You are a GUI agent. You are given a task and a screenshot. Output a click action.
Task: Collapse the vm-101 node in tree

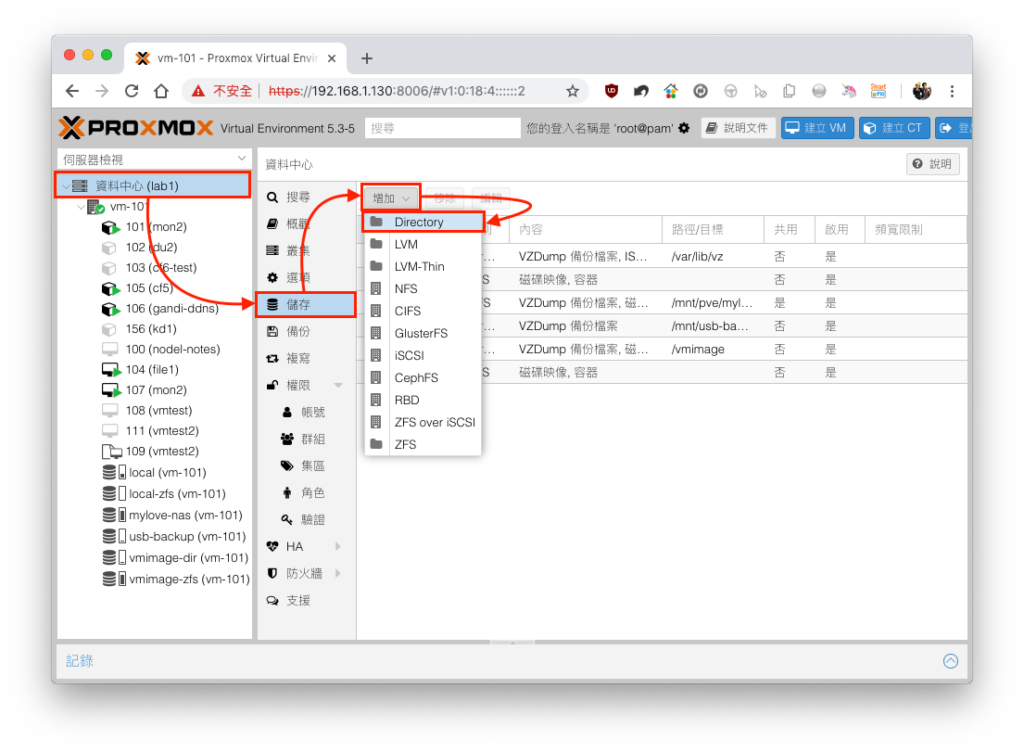tap(81, 207)
